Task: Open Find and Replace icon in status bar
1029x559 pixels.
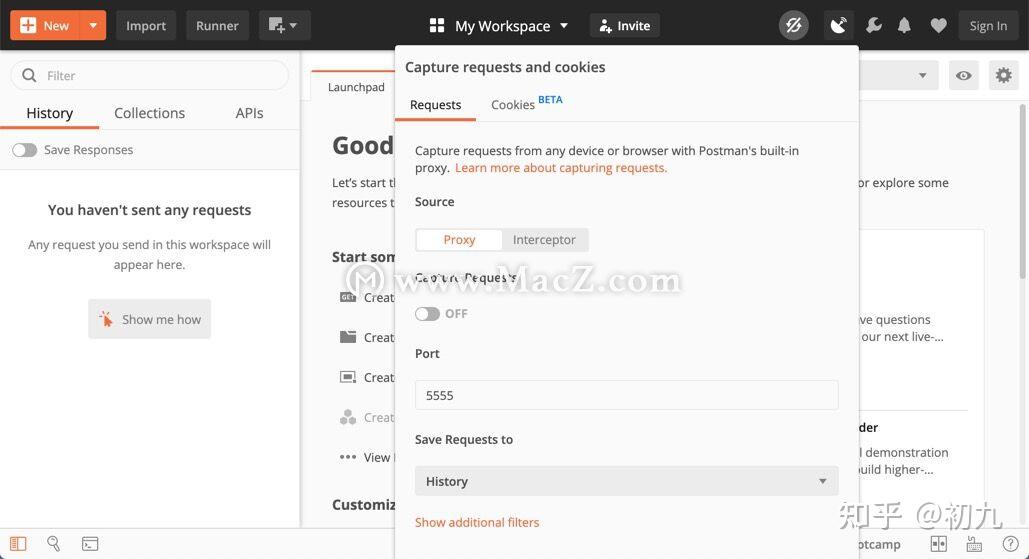Action: pyautogui.click(x=54, y=543)
